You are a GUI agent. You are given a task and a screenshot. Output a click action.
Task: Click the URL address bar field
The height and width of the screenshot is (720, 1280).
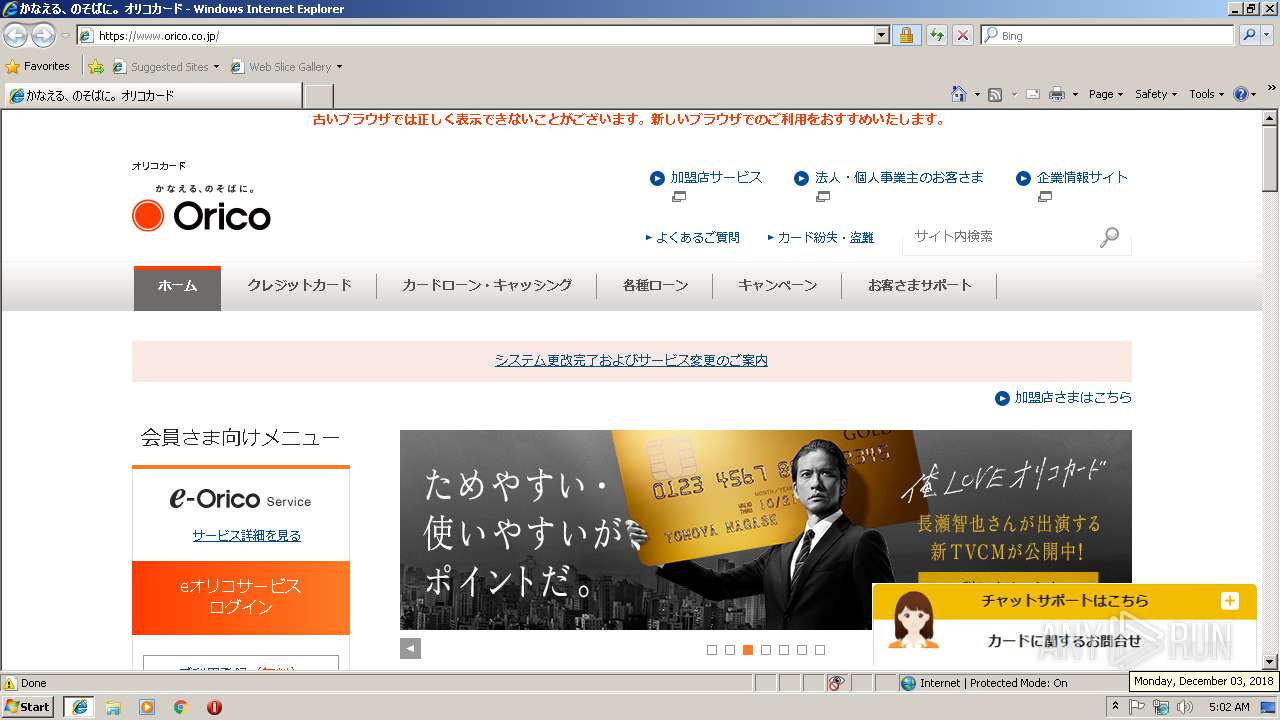484,35
